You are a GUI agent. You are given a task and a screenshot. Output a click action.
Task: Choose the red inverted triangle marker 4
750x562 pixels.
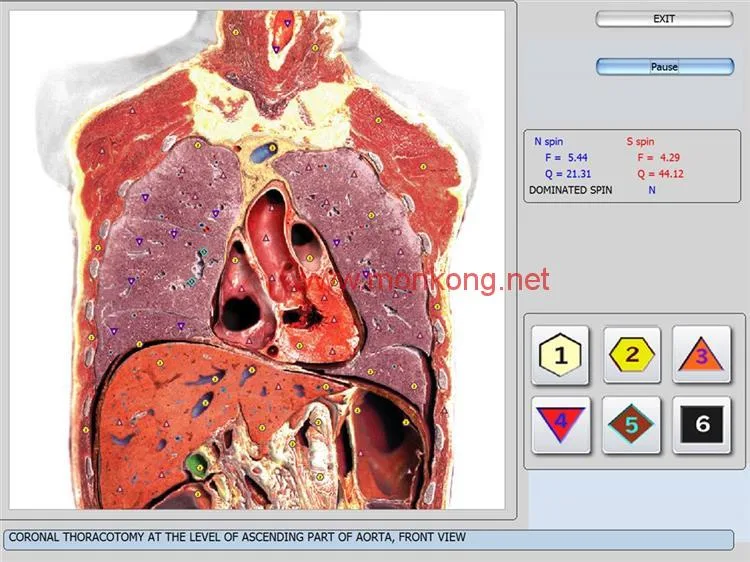[x=561, y=424]
